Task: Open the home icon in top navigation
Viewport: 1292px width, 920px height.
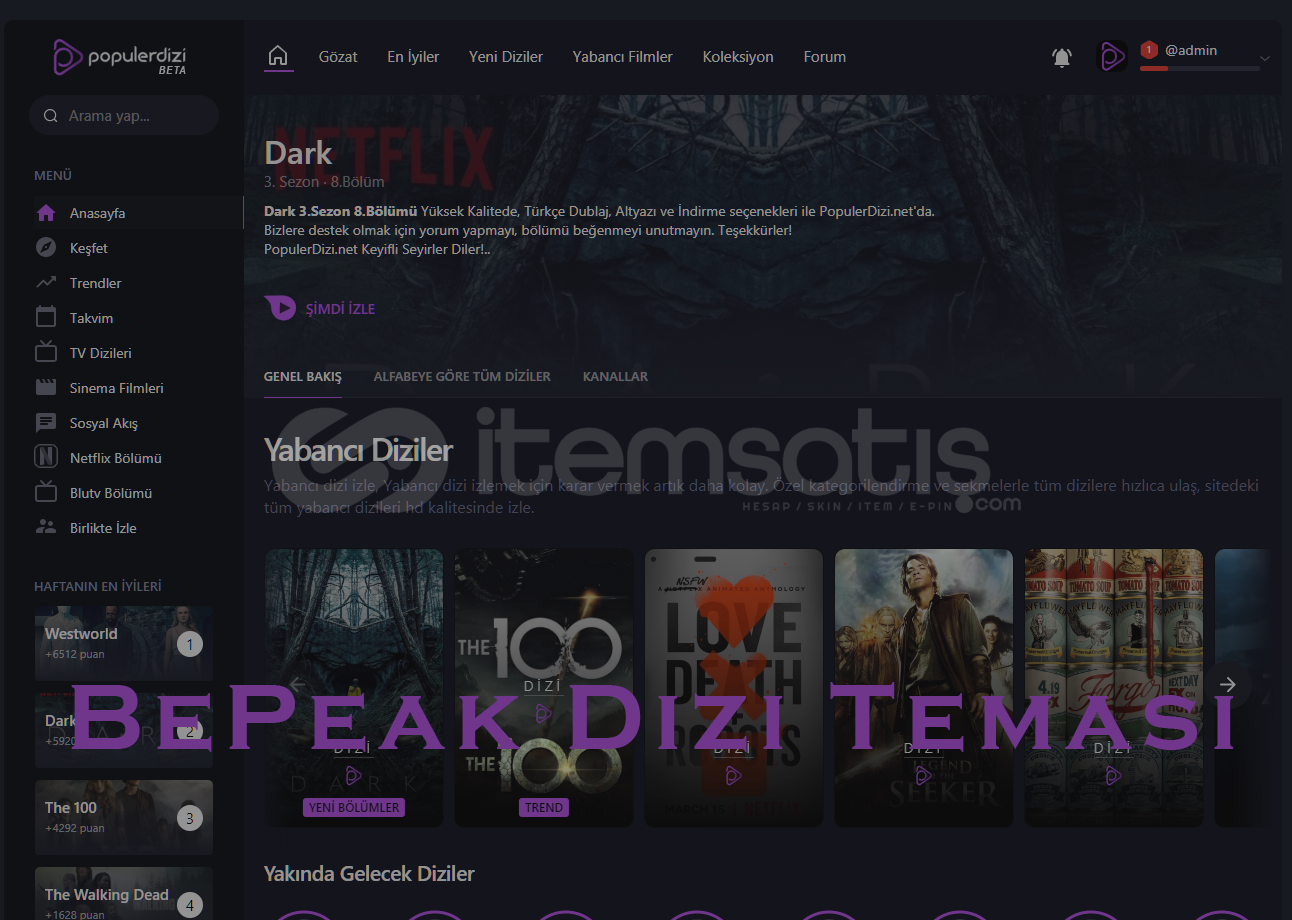Action: [x=278, y=56]
